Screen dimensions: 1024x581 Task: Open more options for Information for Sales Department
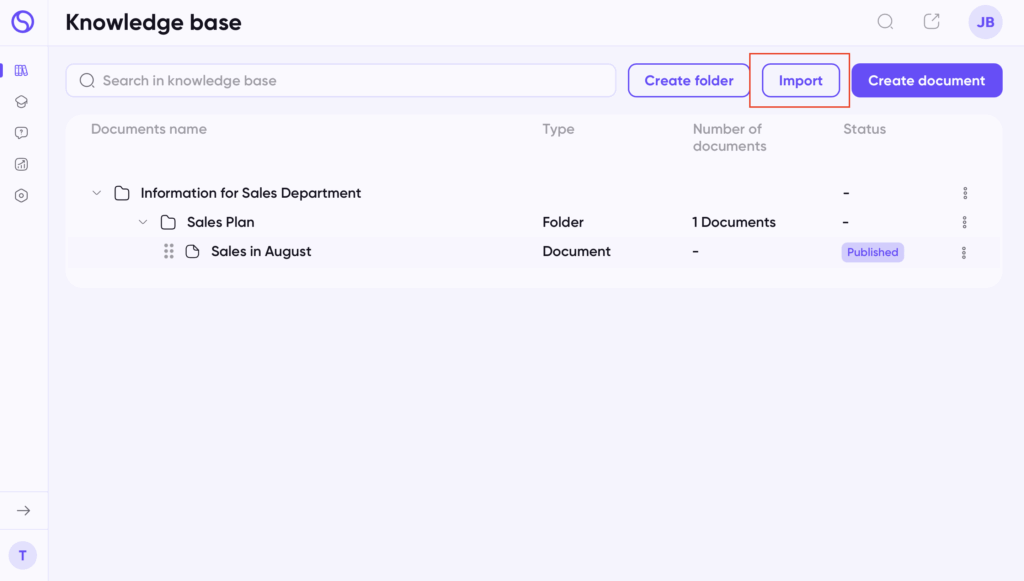point(965,193)
